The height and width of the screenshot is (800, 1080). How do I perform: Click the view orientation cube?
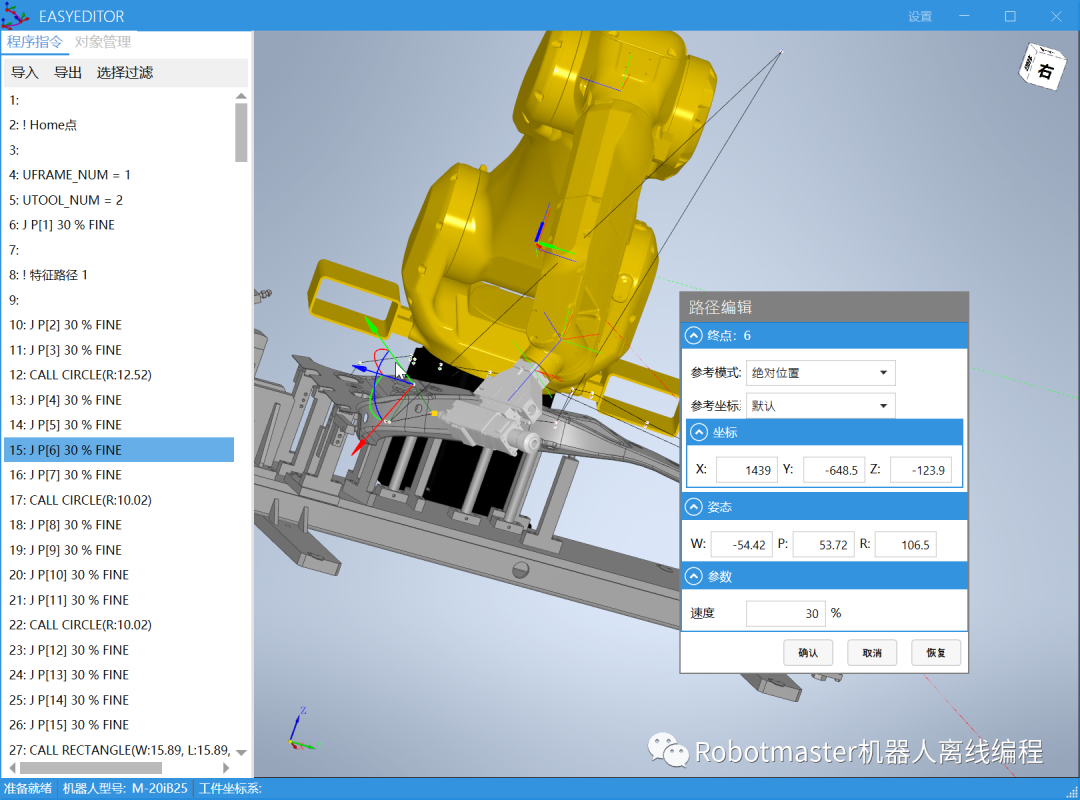[1039, 68]
